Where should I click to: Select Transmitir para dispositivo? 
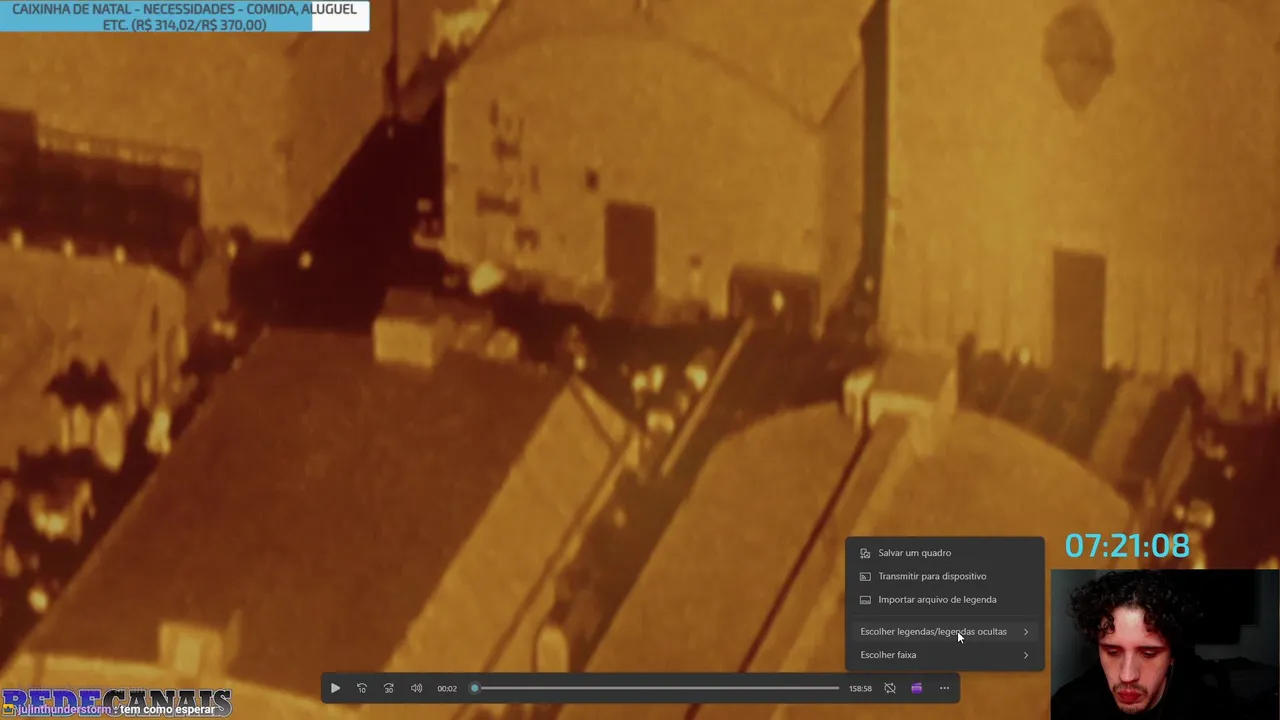945,576
